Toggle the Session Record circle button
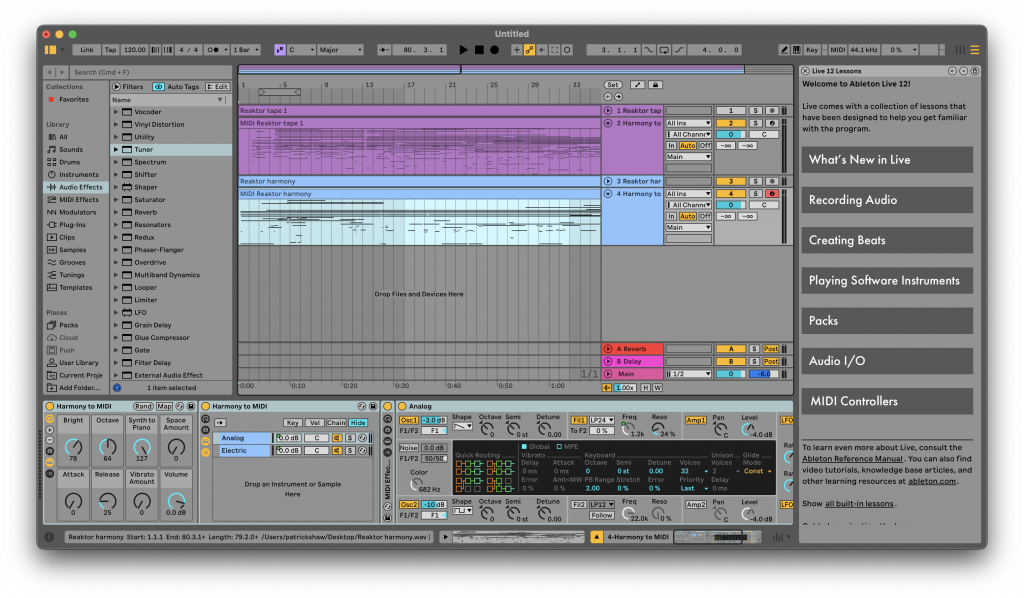The image size is (1024, 598). point(567,50)
